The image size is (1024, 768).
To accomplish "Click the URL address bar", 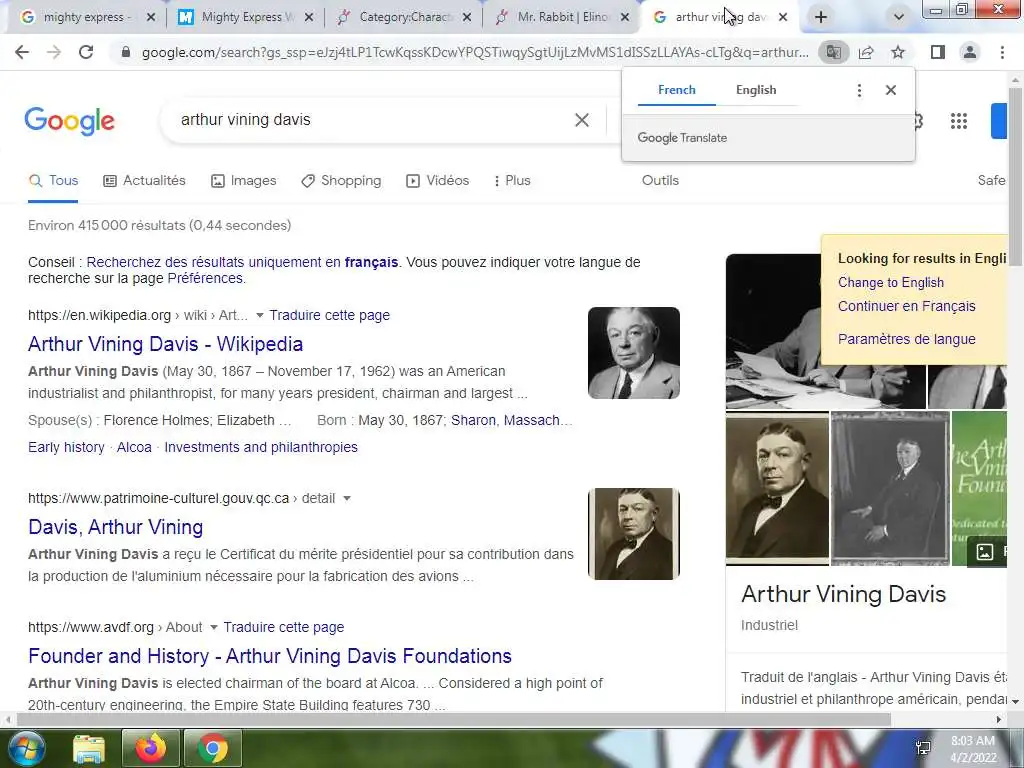I will click(475, 52).
